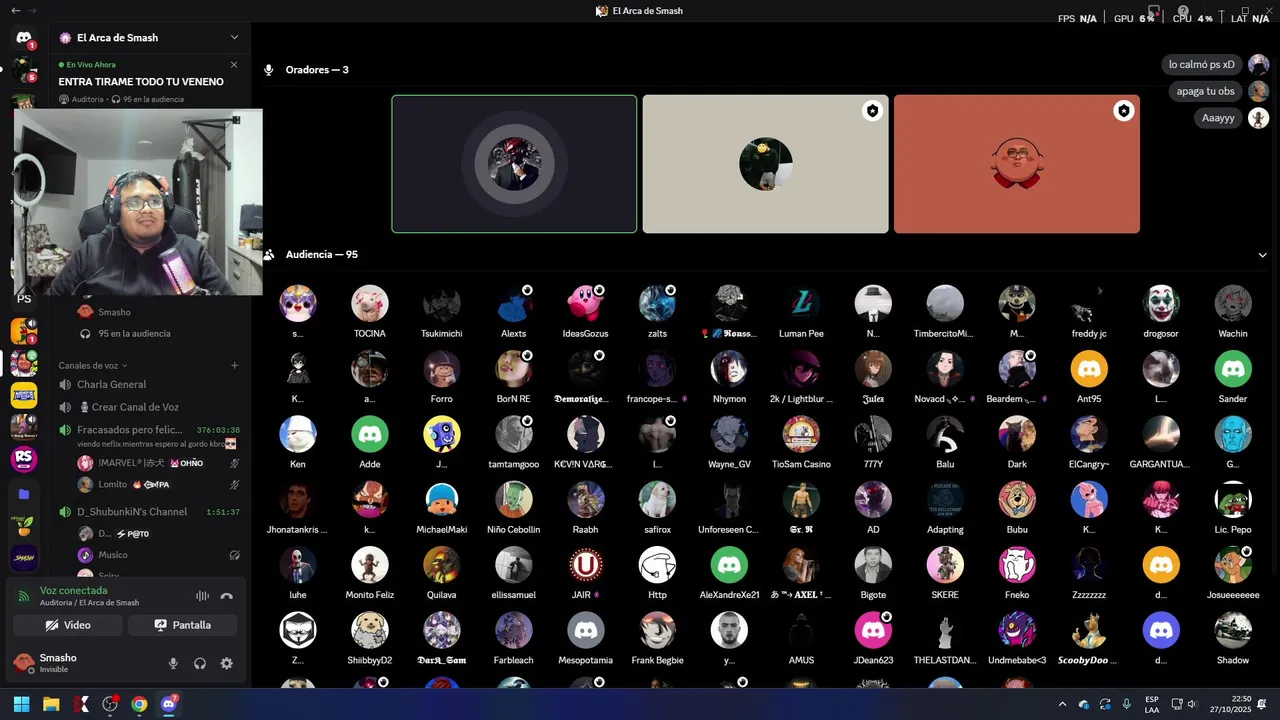The image size is (1280, 720).
Task: Open audience member Monito Feliz's avatar
Action: (x=370, y=565)
